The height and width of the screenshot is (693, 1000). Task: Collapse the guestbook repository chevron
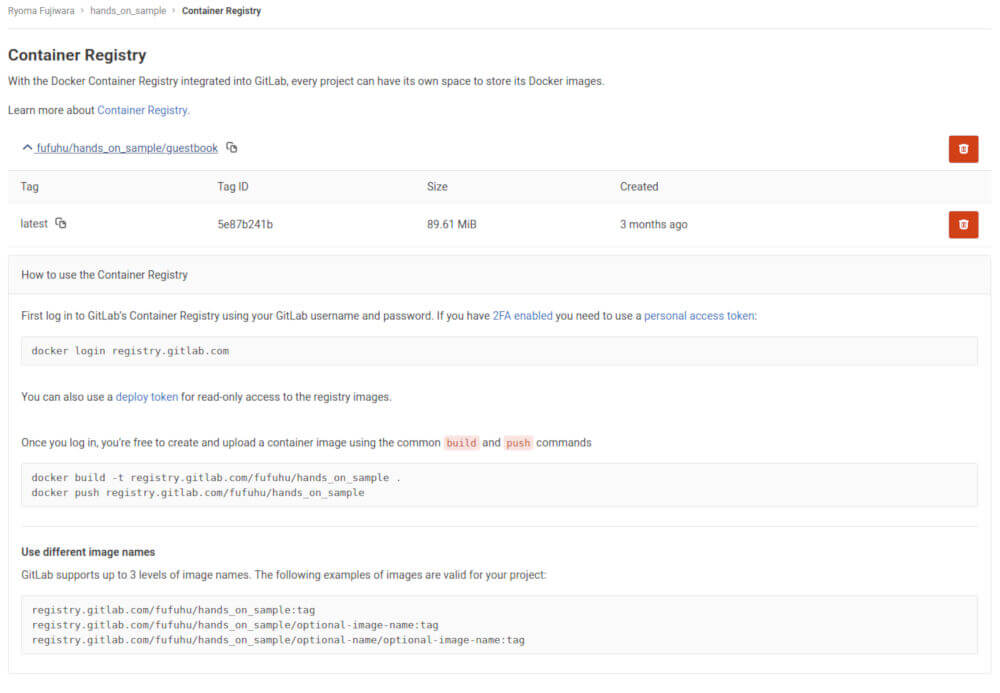click(x=27, y=147)
